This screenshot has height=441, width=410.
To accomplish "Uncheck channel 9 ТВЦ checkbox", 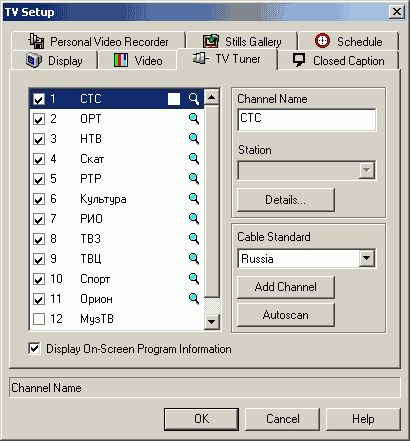I will click(39, 259).
